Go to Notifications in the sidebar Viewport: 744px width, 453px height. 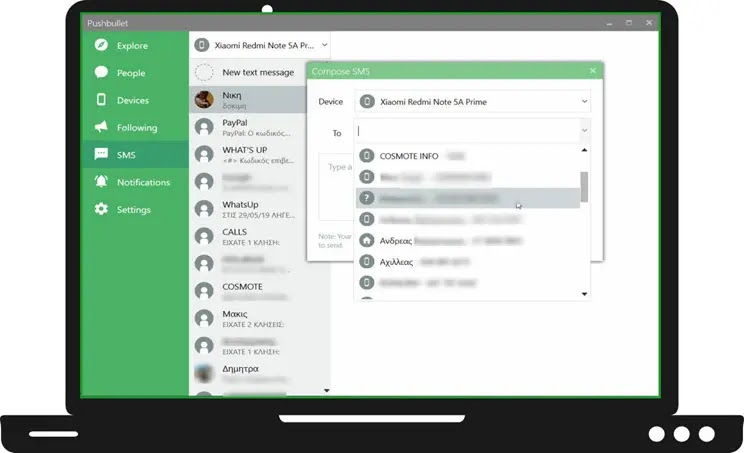[x=135, y=182]
